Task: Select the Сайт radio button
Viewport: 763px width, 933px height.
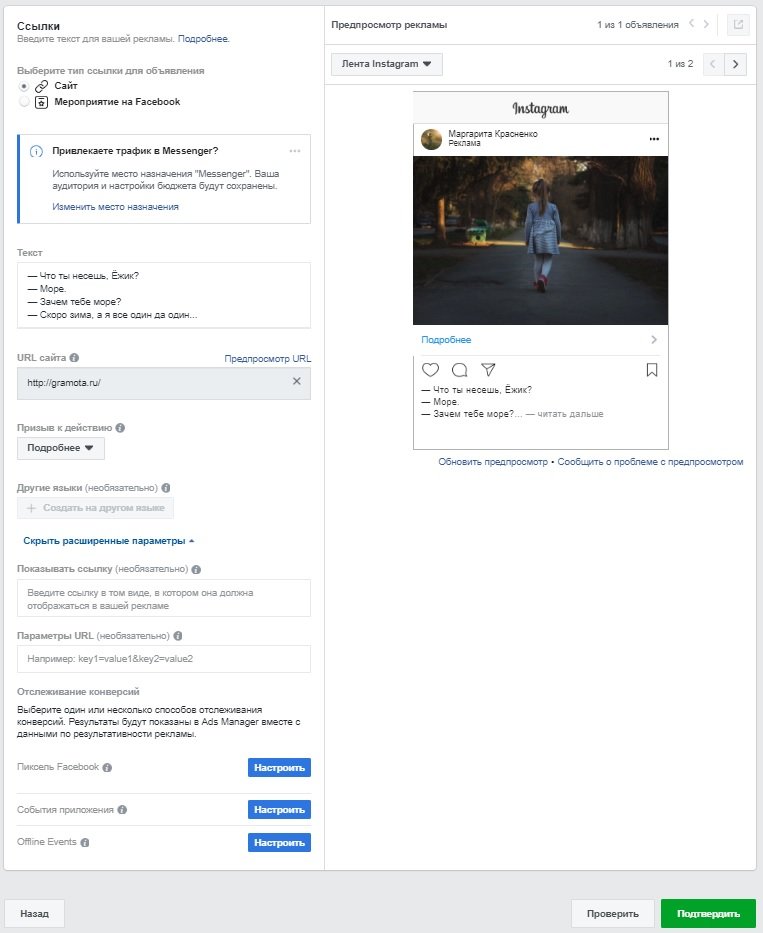Action: click(x=24, y=87)
